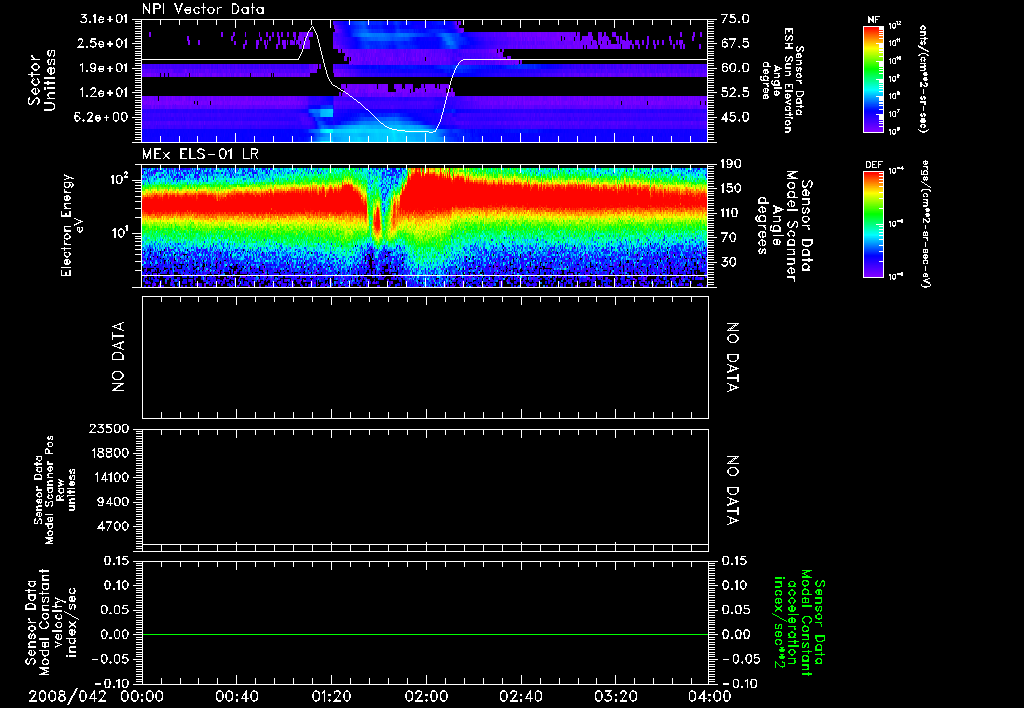Screen dimensions: 1024x708
Task: Select the 00:00 time axis label
Action: (x=141, y=696)
